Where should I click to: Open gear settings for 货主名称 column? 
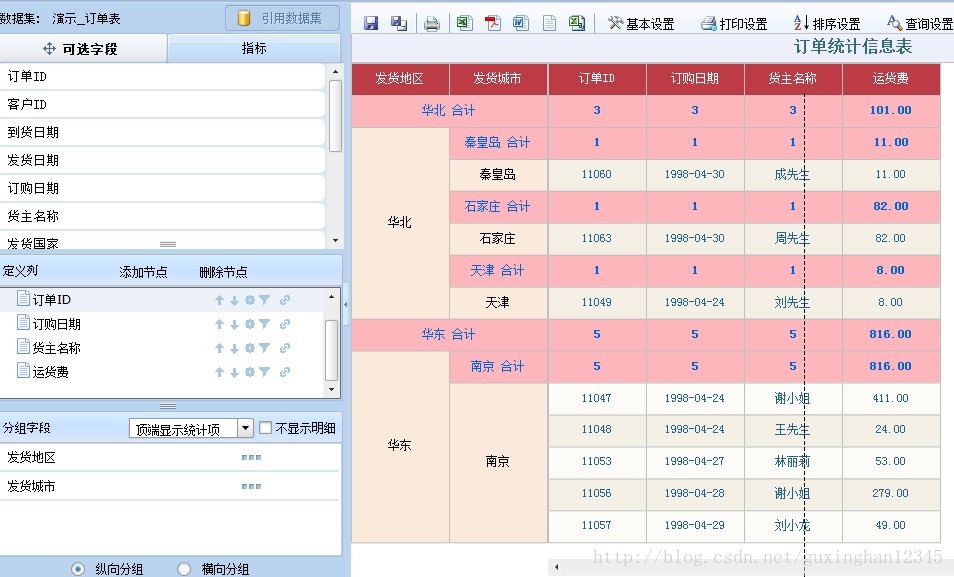coord(249,348)
